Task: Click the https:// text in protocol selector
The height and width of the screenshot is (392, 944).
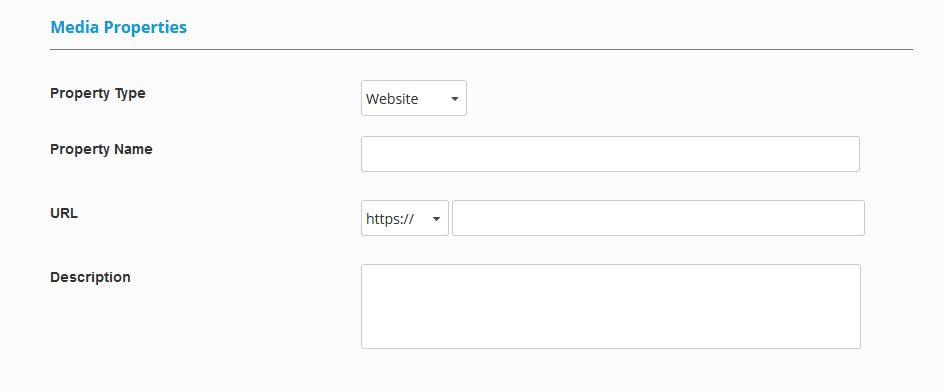Action: pyautogui.click(x=390, y=219)
